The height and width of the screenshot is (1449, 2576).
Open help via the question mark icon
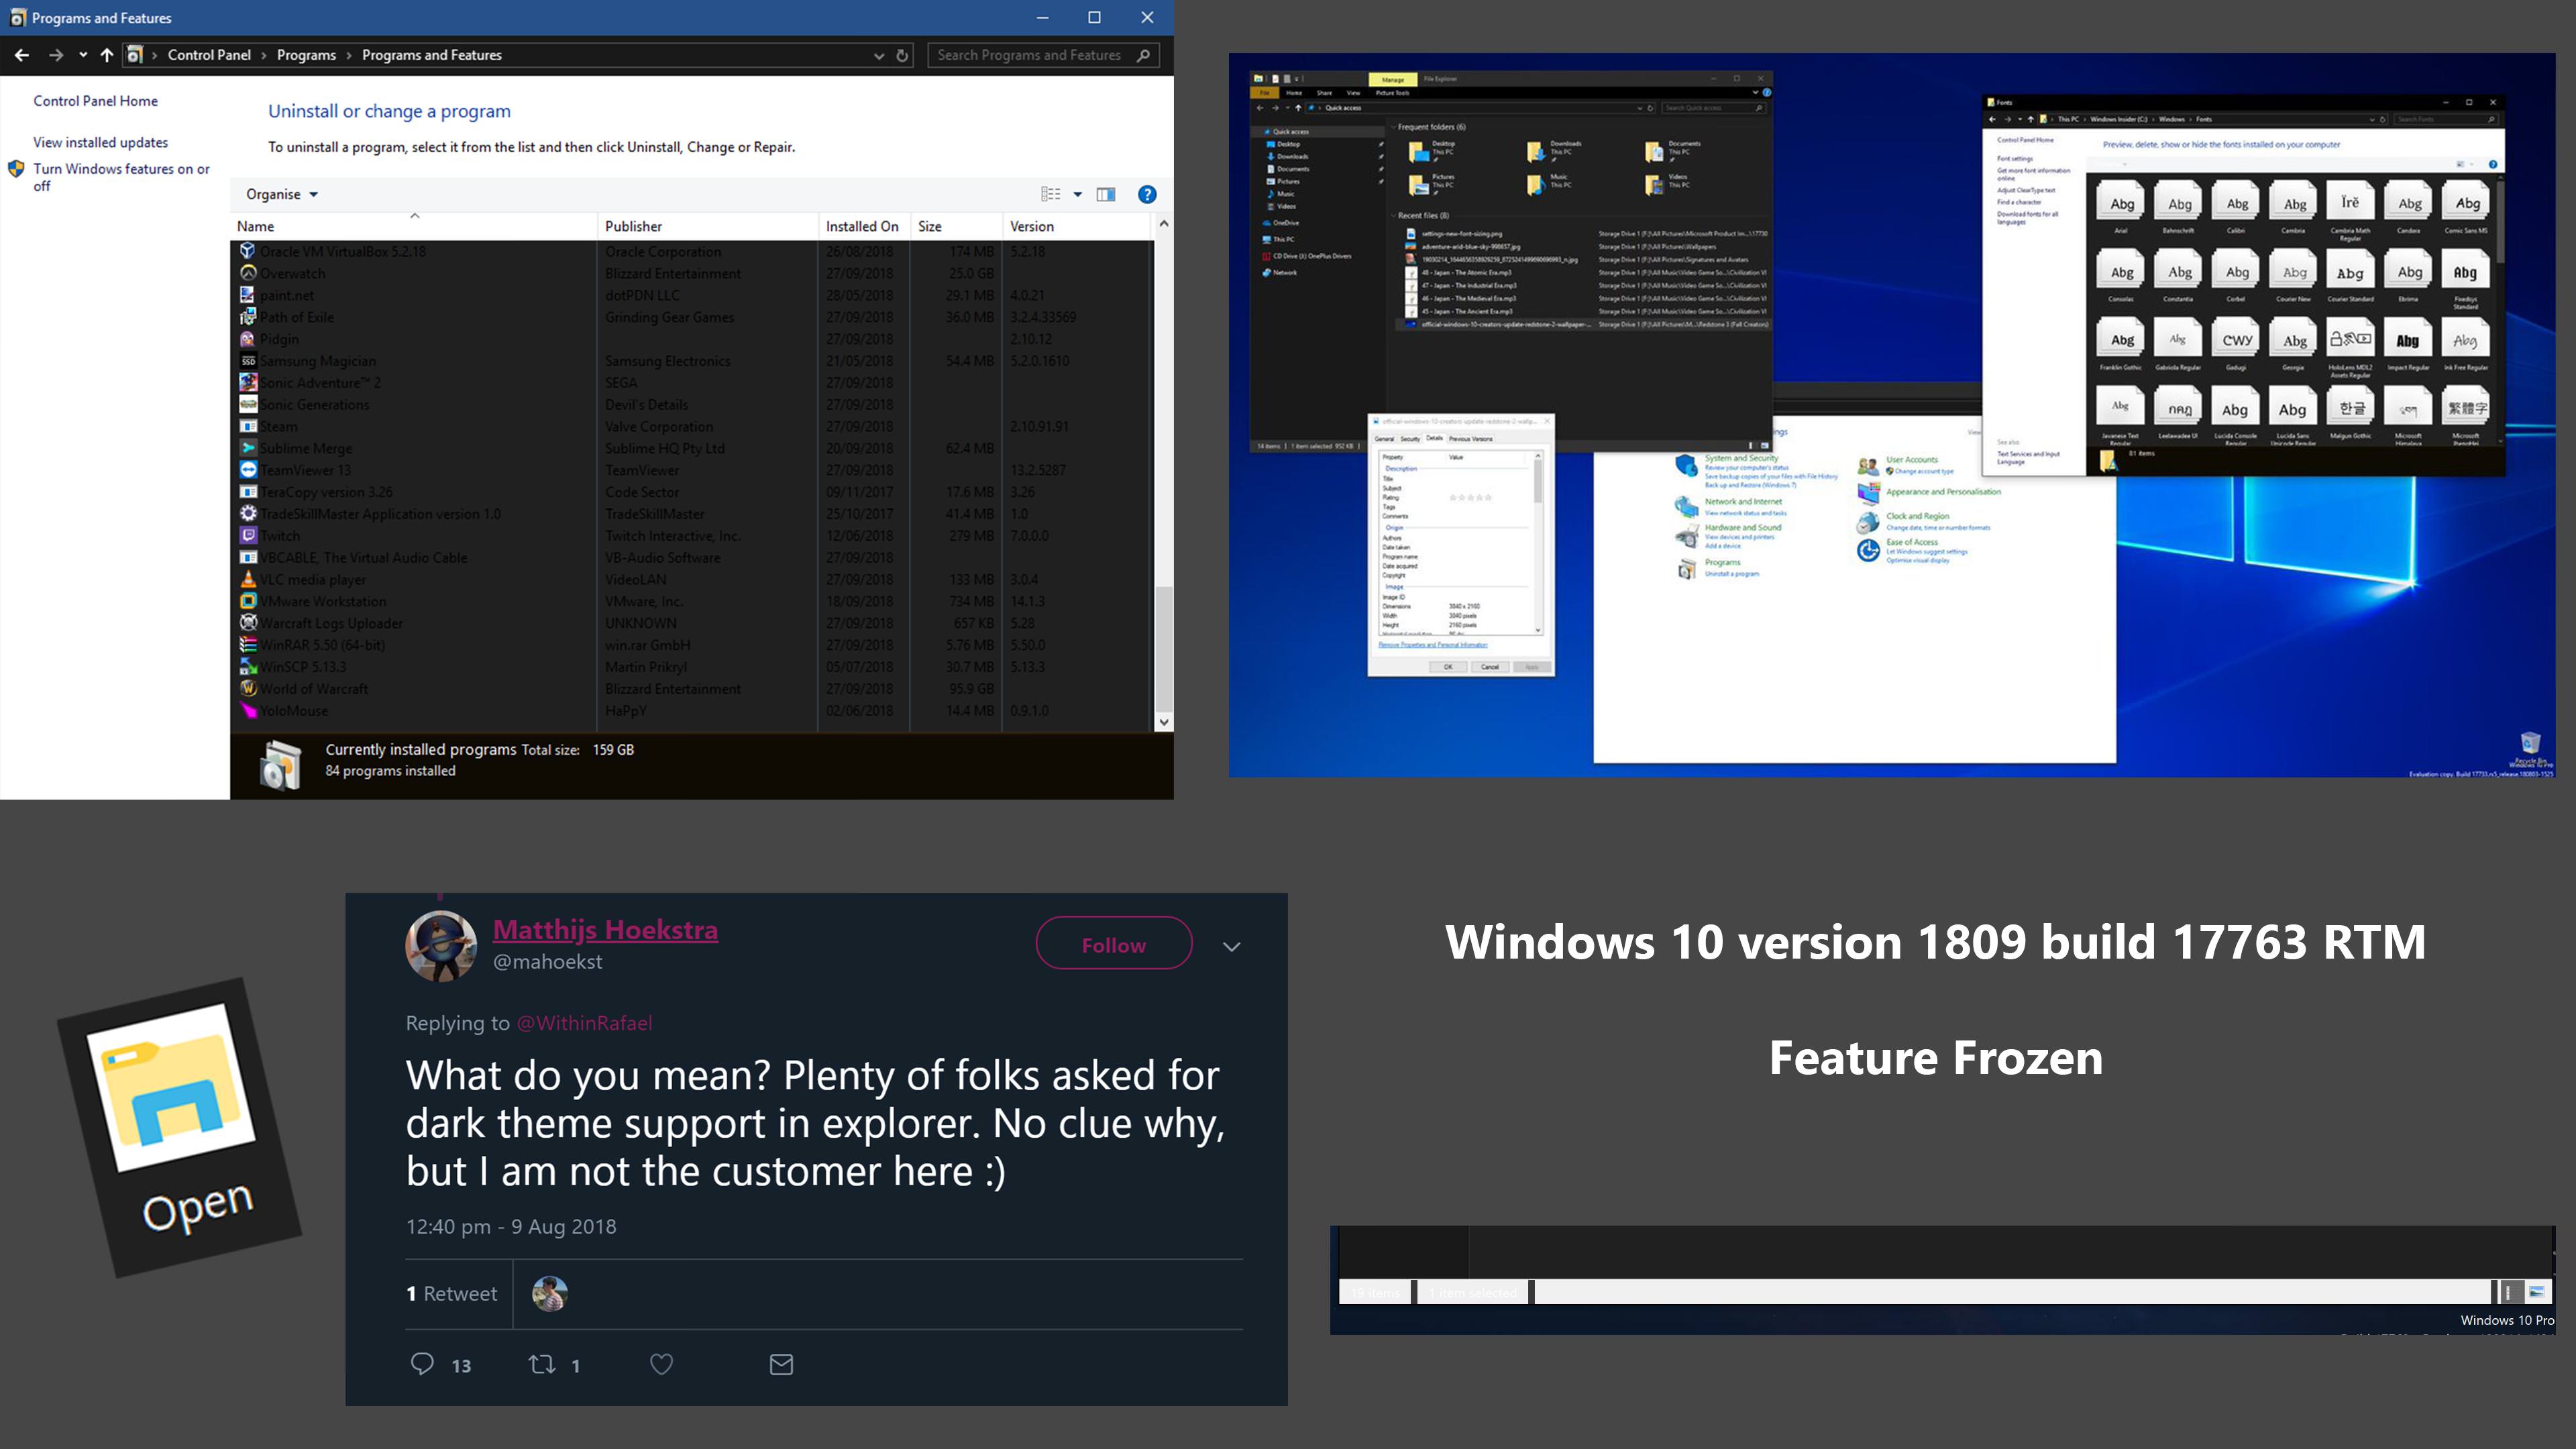click(x=1147, y=194)
